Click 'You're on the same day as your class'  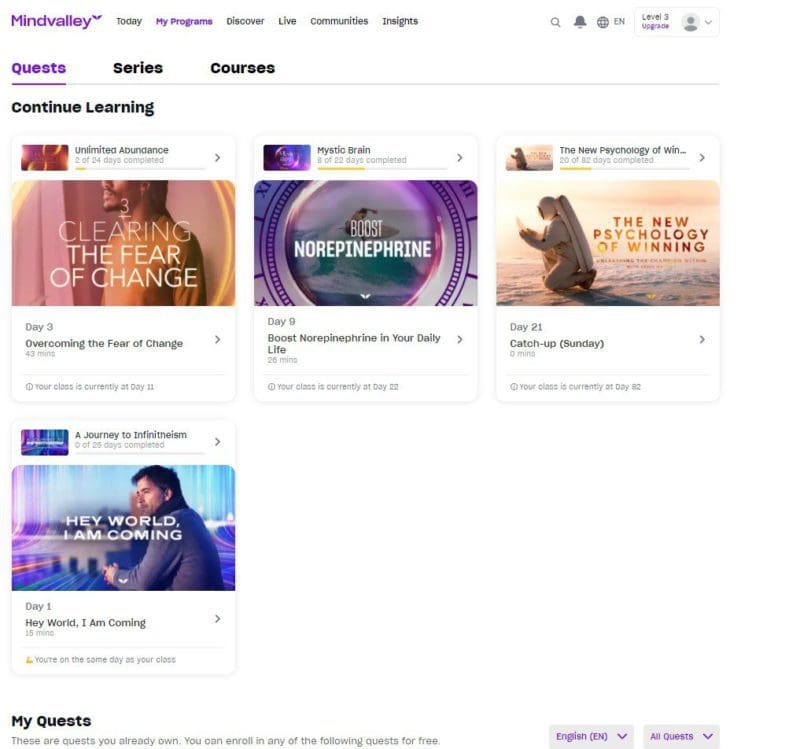[x=105, y=660]
